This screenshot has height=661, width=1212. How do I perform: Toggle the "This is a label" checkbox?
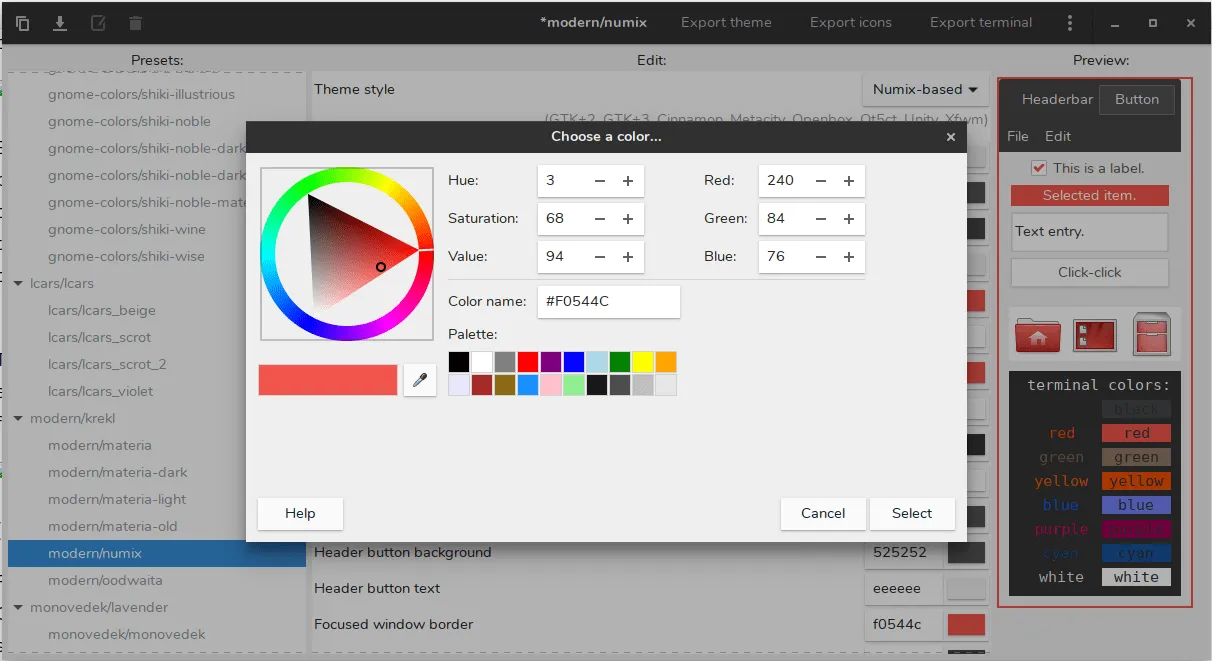tap(1039, 168)
